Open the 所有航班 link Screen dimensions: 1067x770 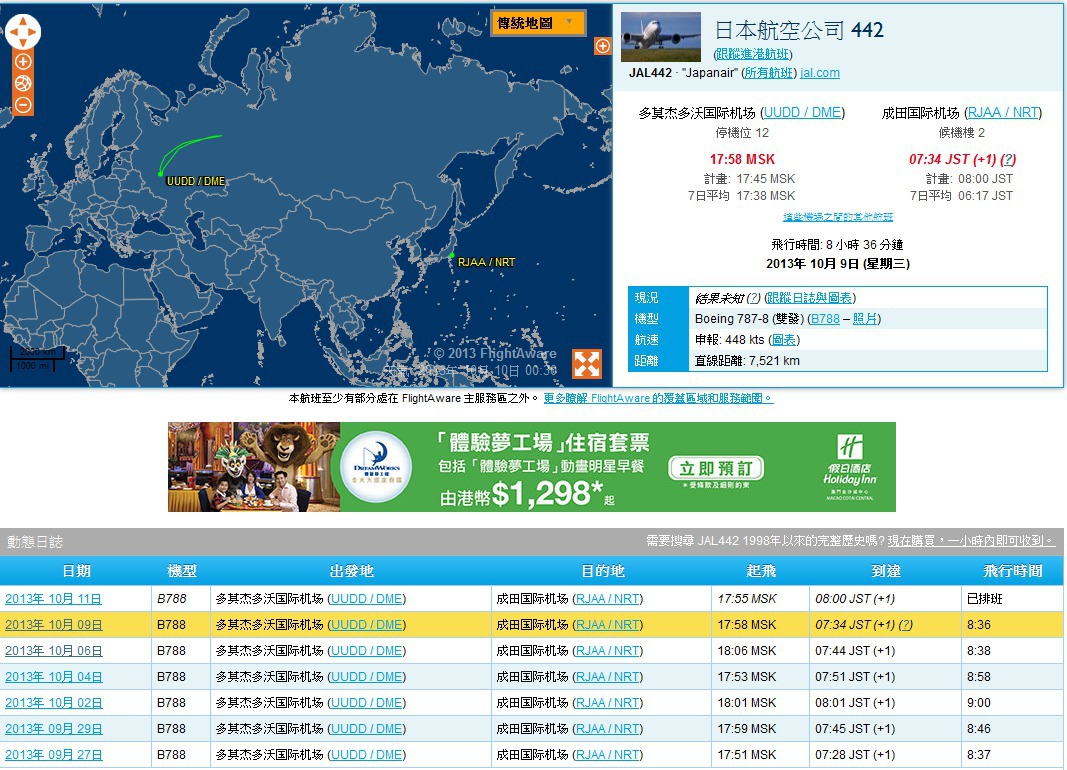pos(769,73)
